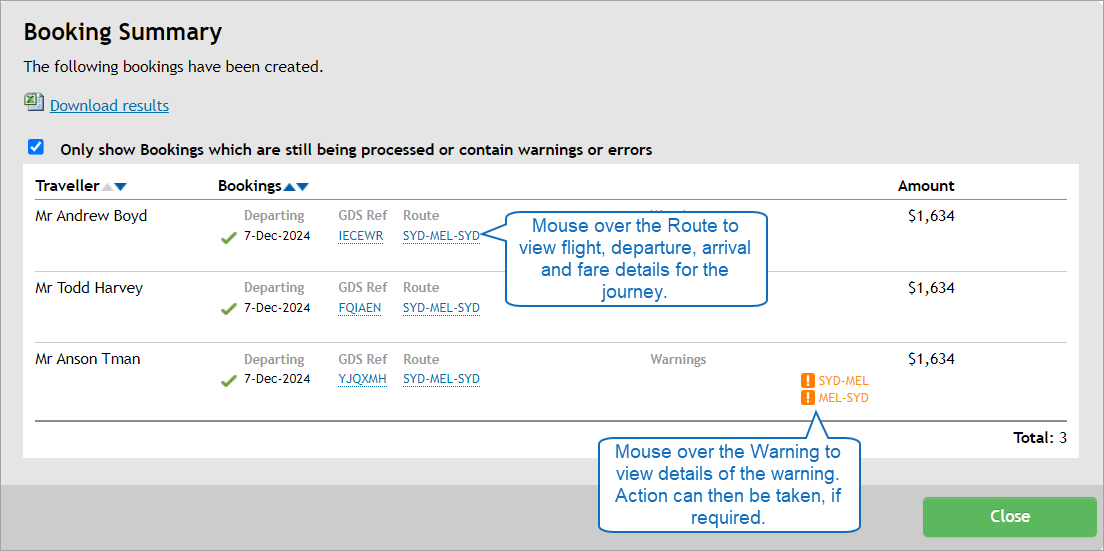Uncheck the only show warnings checkbox
This screenshot has height=551, width=1104.
(x=36, y=148)
